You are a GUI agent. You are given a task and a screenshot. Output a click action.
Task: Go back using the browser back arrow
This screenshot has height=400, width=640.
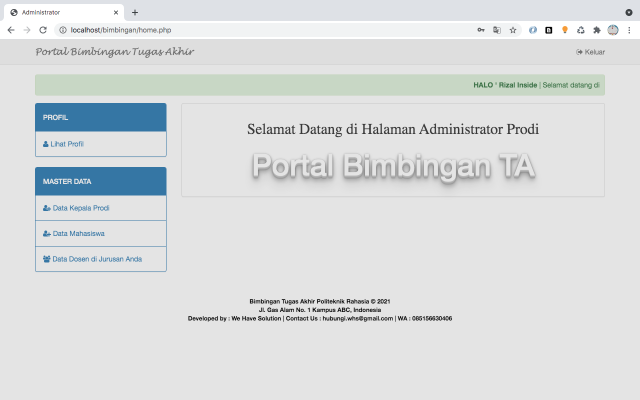coord(11,30)
